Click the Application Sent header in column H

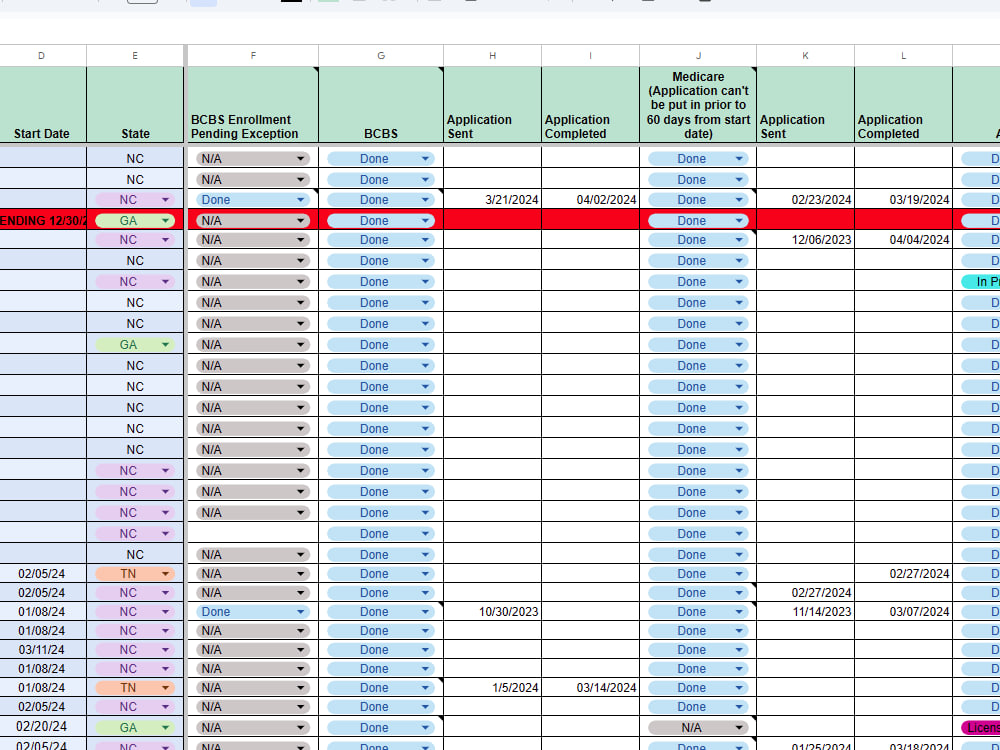coord(492,105)
